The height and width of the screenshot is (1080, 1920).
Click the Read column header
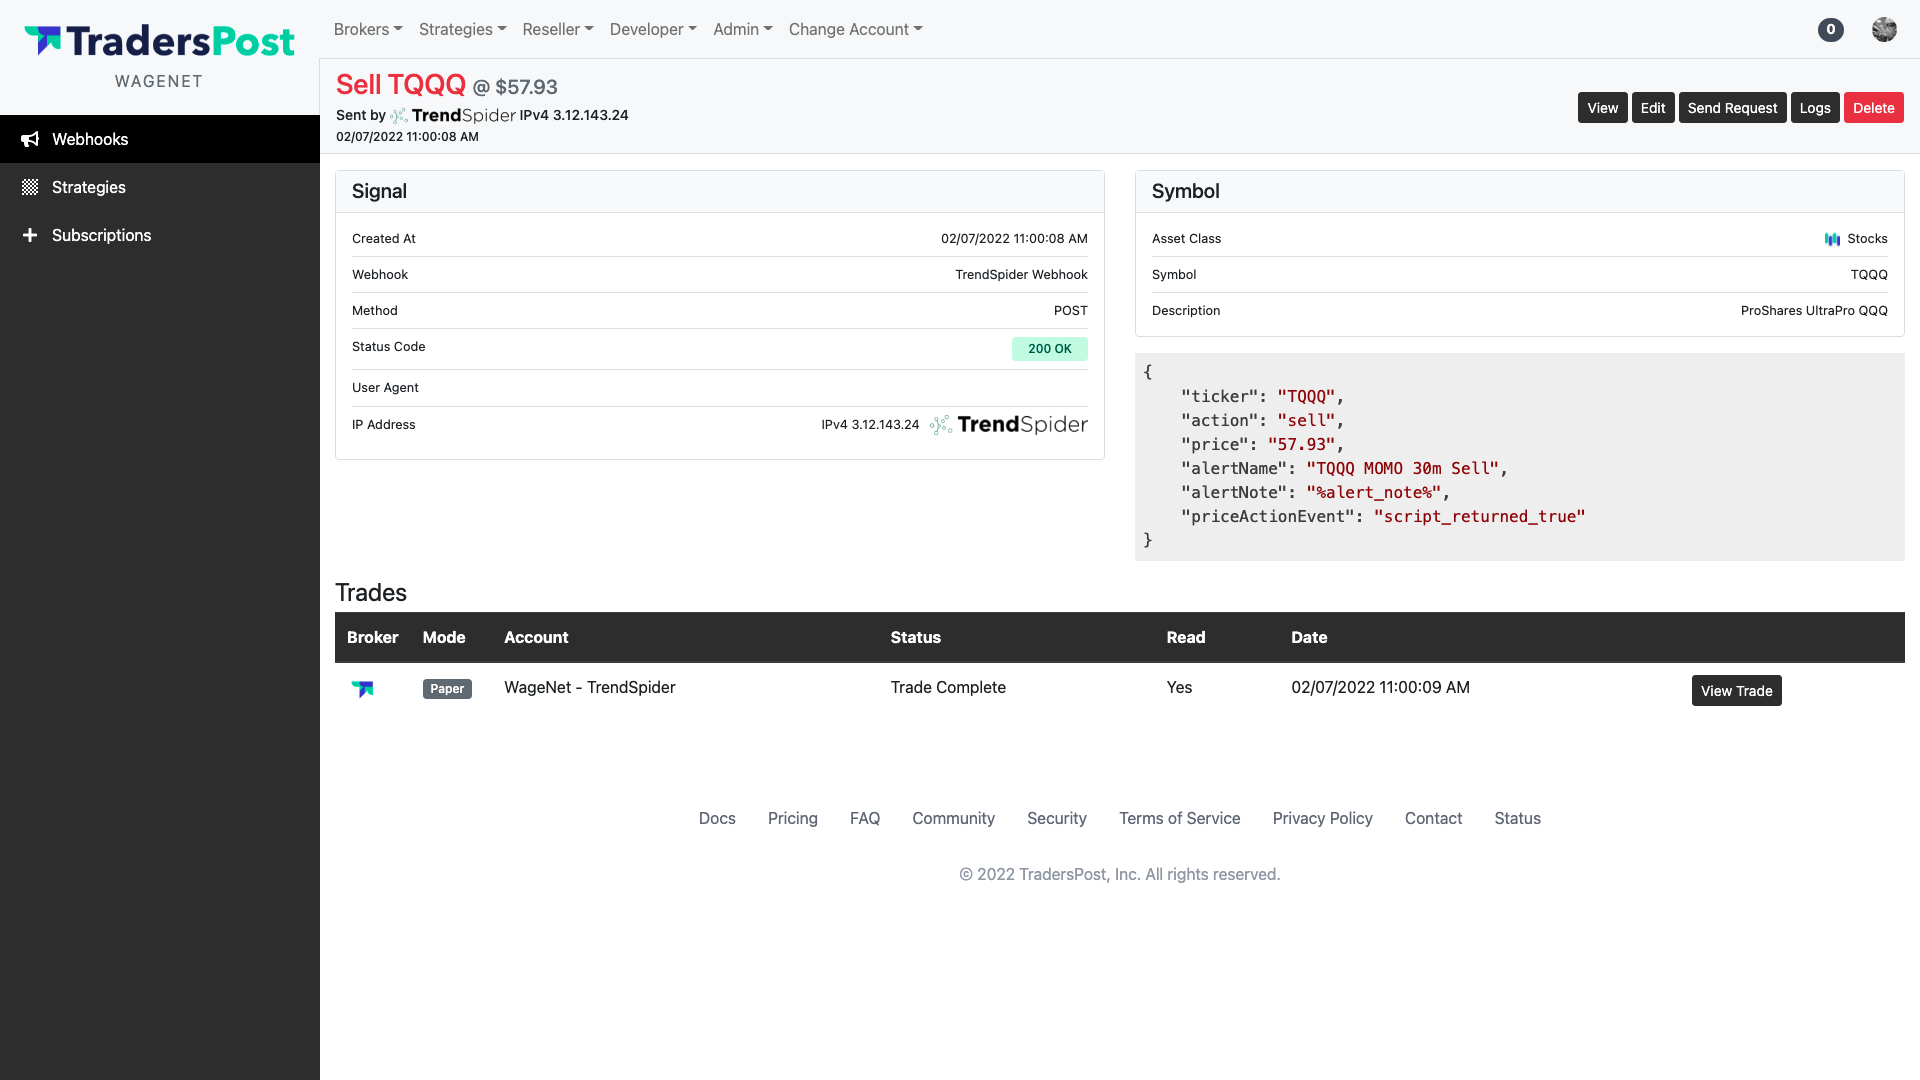1185,637
